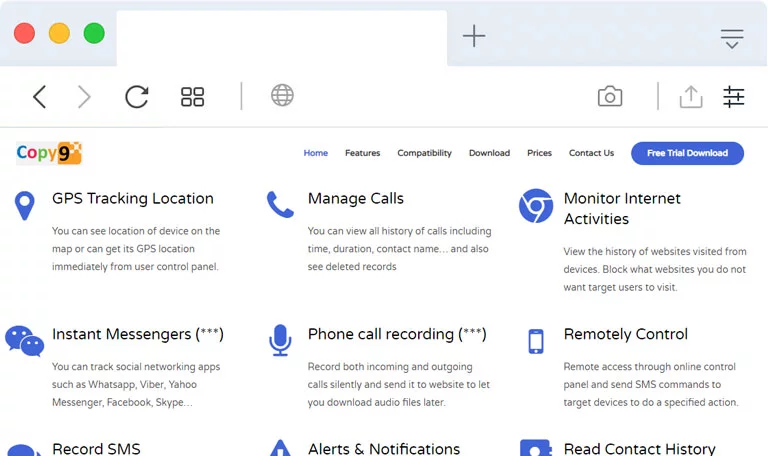This screenshot has width=768, height=456.
Task: Reload the page with the refresh icon
Action: click(137, 96)
